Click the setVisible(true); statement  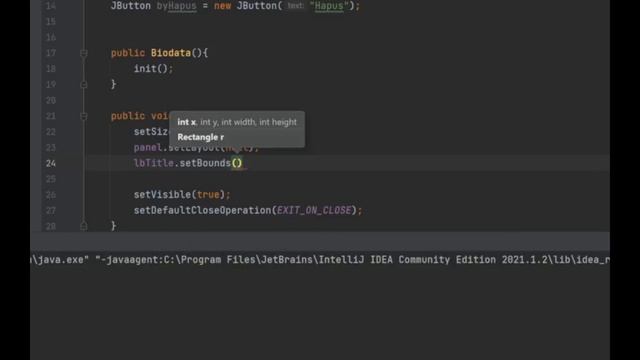click(182, 195)
